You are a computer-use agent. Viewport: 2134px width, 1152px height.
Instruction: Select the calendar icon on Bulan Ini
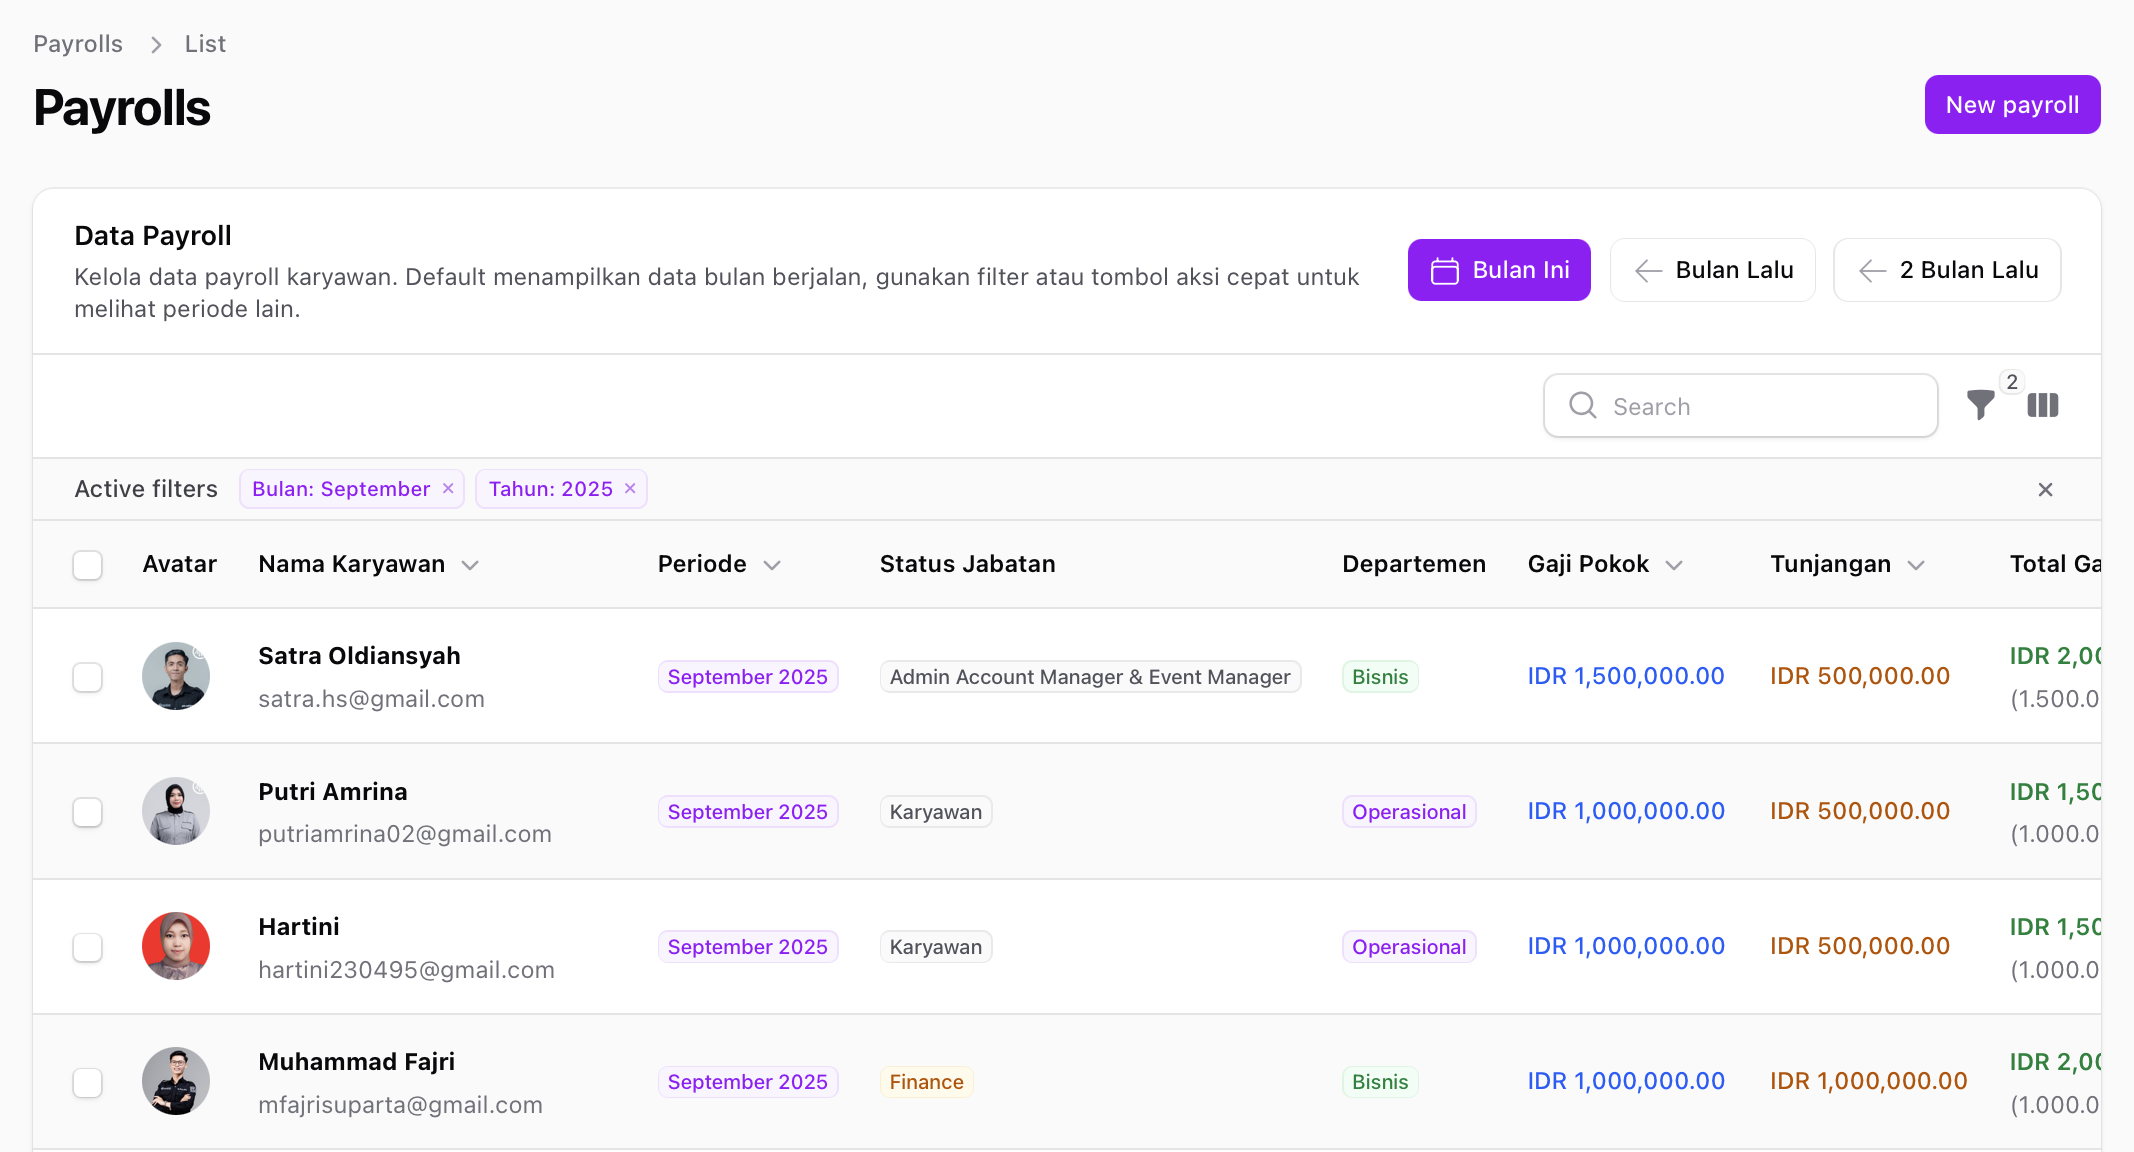pyautogui.click(x=1444, y=270)
